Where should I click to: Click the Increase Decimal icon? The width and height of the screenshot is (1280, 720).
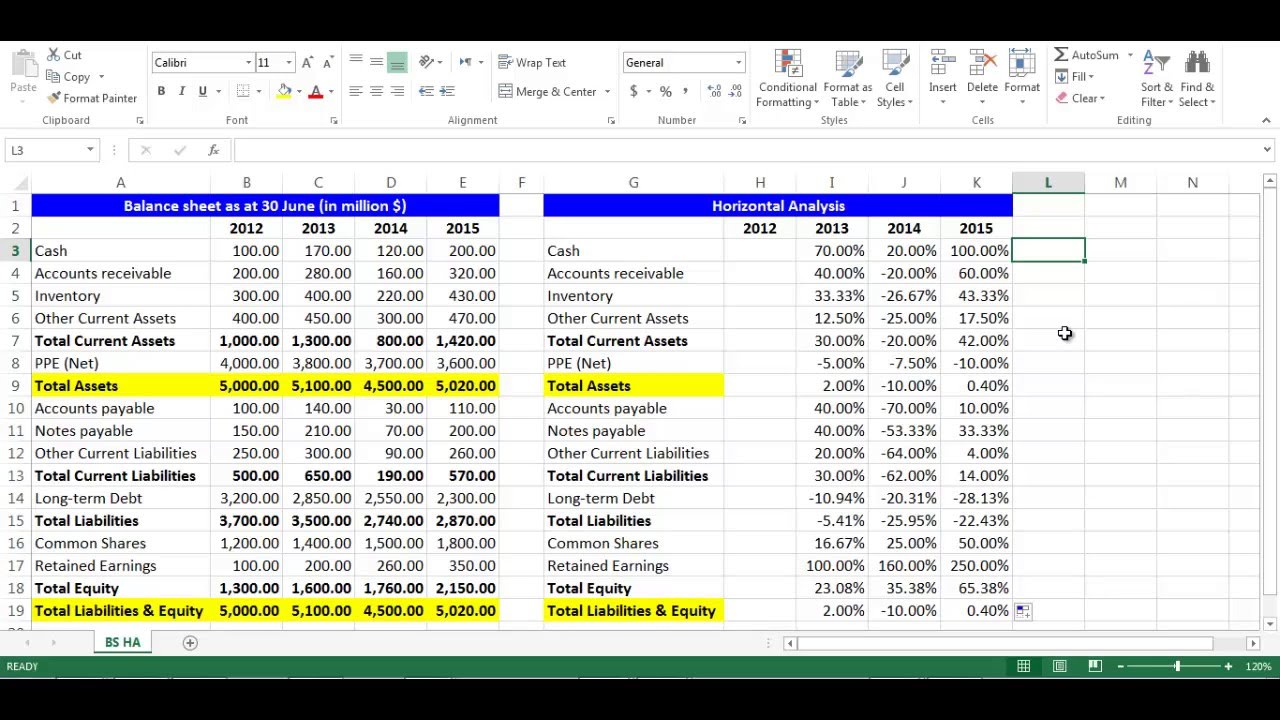pos(714,91)
